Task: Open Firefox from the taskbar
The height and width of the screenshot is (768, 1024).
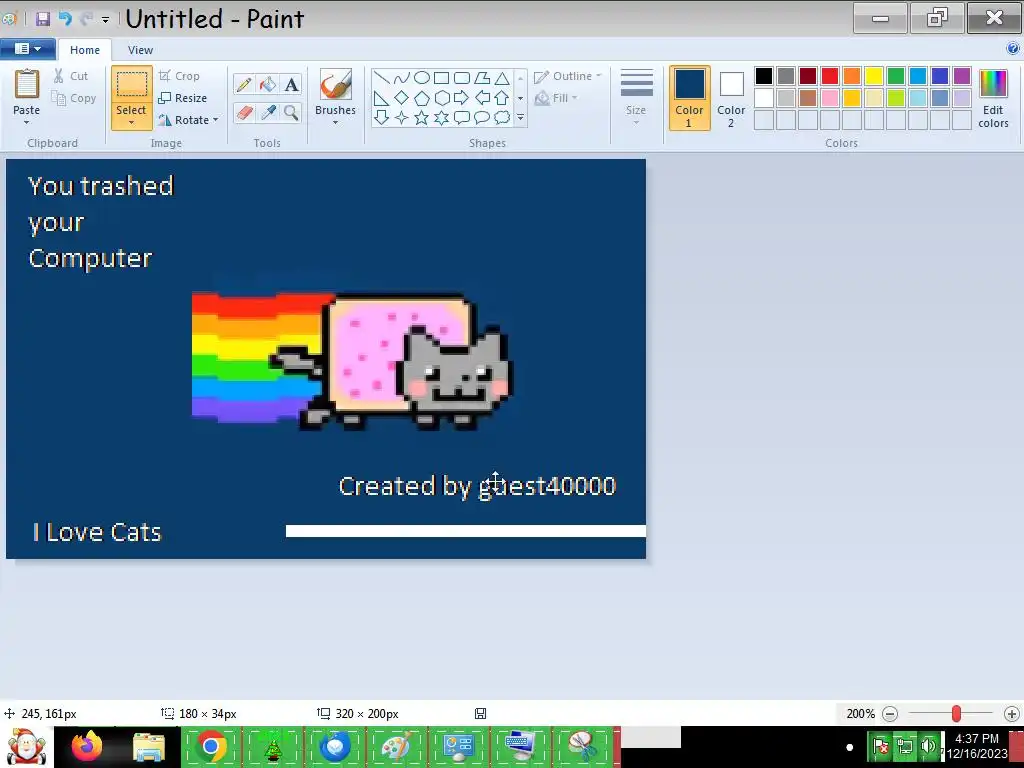Action: [87, 746]
